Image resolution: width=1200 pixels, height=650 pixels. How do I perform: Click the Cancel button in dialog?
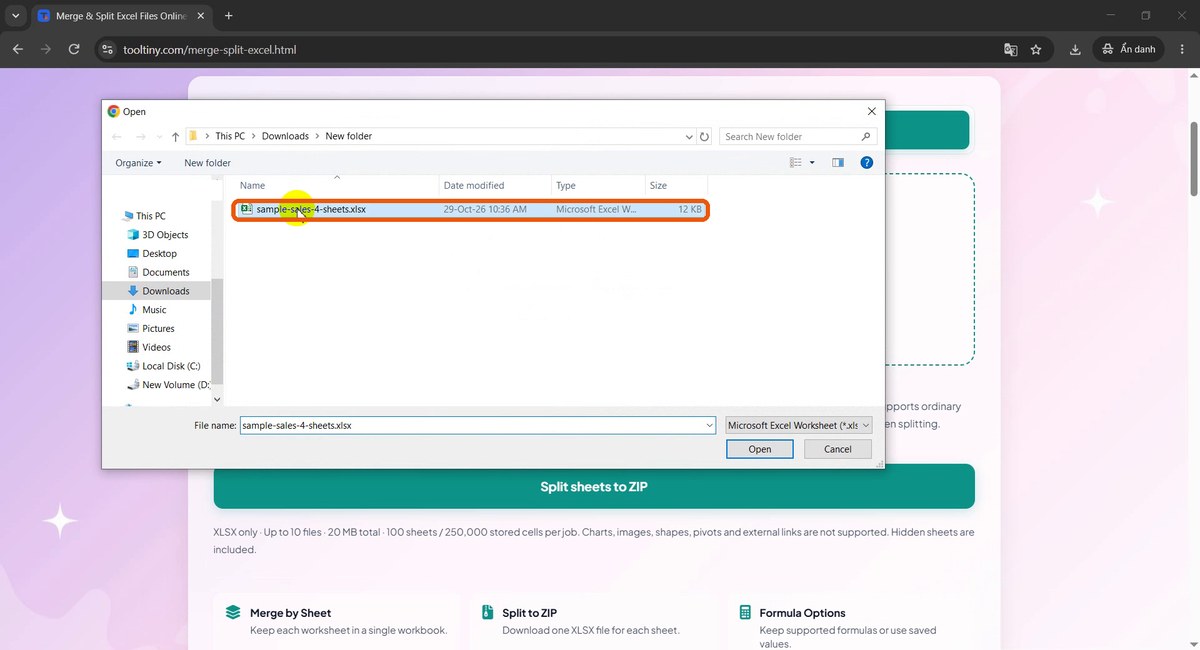838,449
